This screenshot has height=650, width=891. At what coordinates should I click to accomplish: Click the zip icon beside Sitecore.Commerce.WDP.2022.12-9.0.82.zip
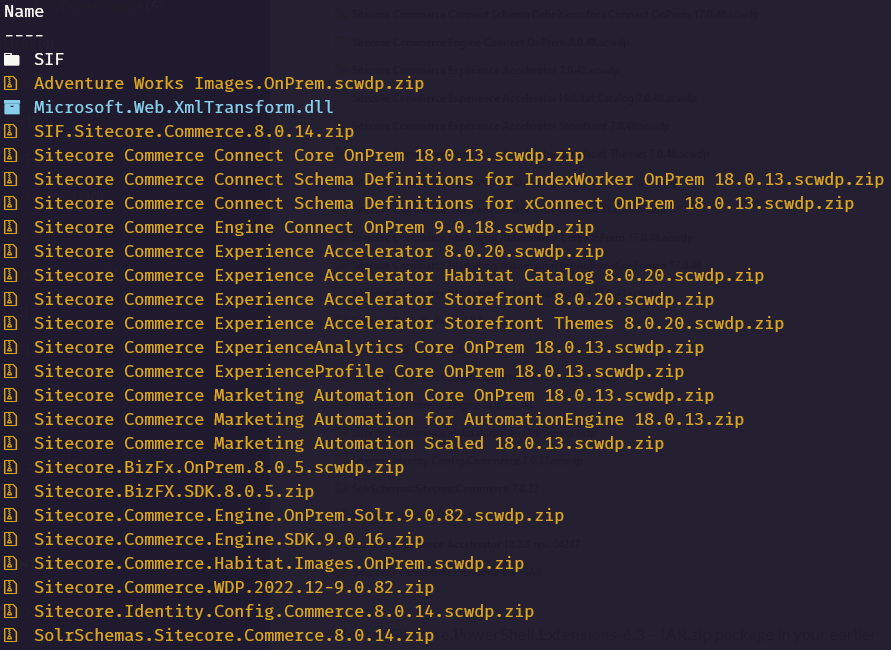point(10,587)
